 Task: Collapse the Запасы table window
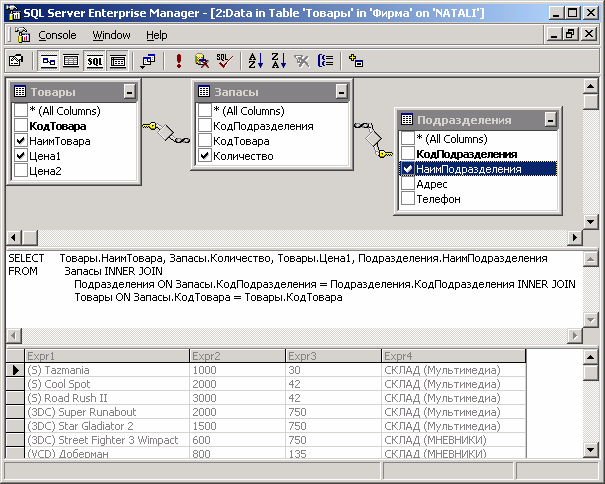pos(341,92)
